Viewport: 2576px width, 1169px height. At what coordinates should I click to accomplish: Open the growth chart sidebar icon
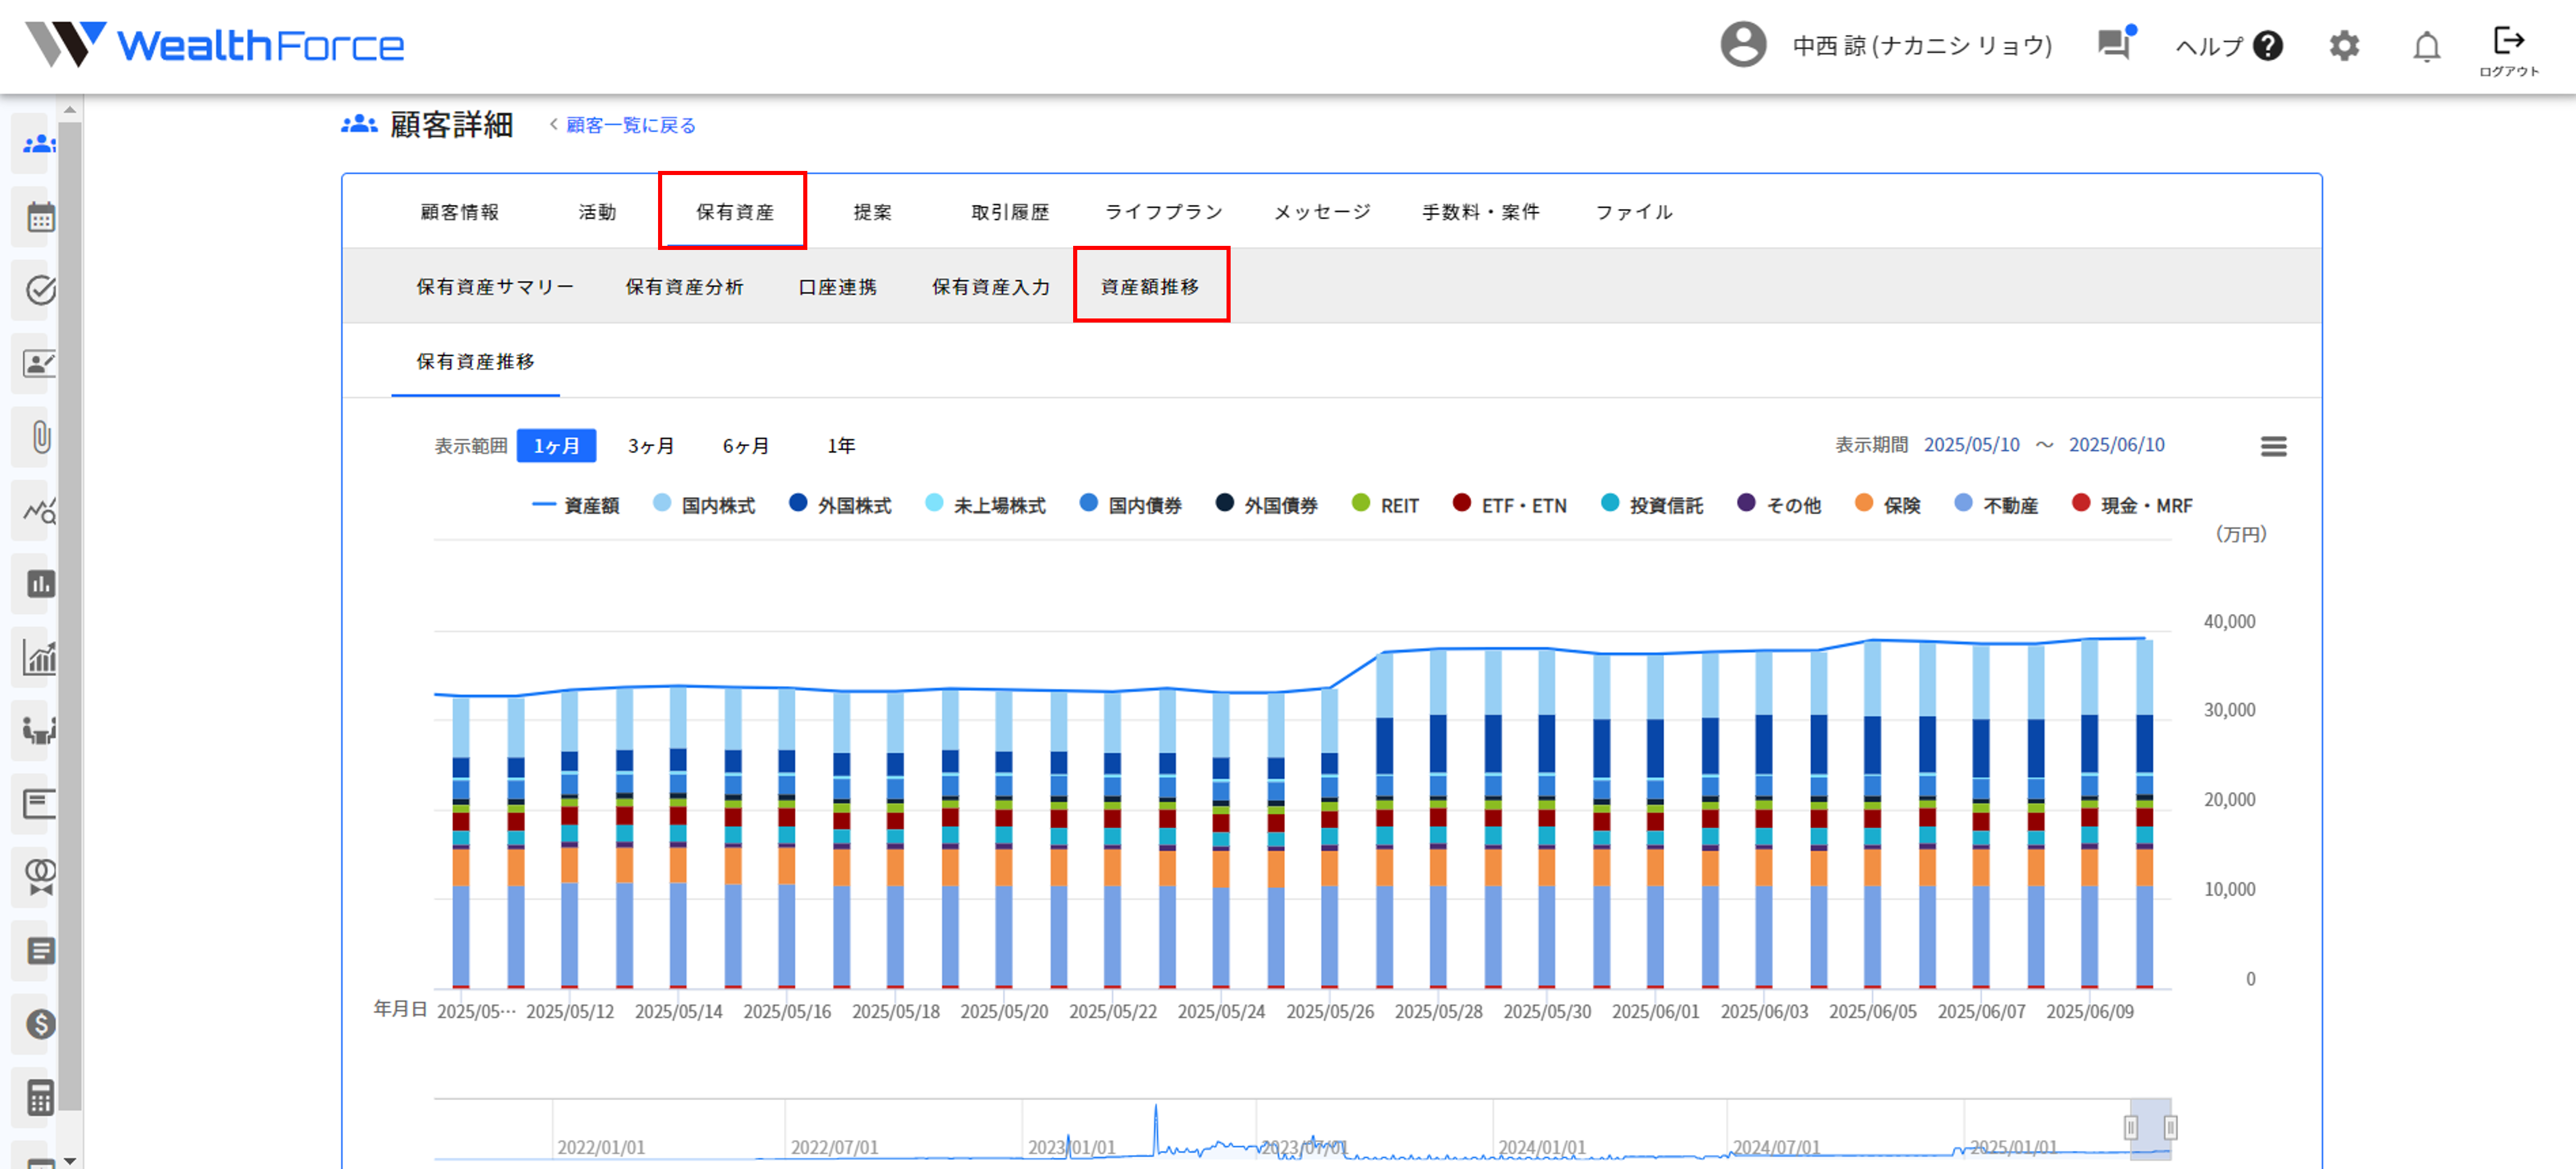[40, 657]
